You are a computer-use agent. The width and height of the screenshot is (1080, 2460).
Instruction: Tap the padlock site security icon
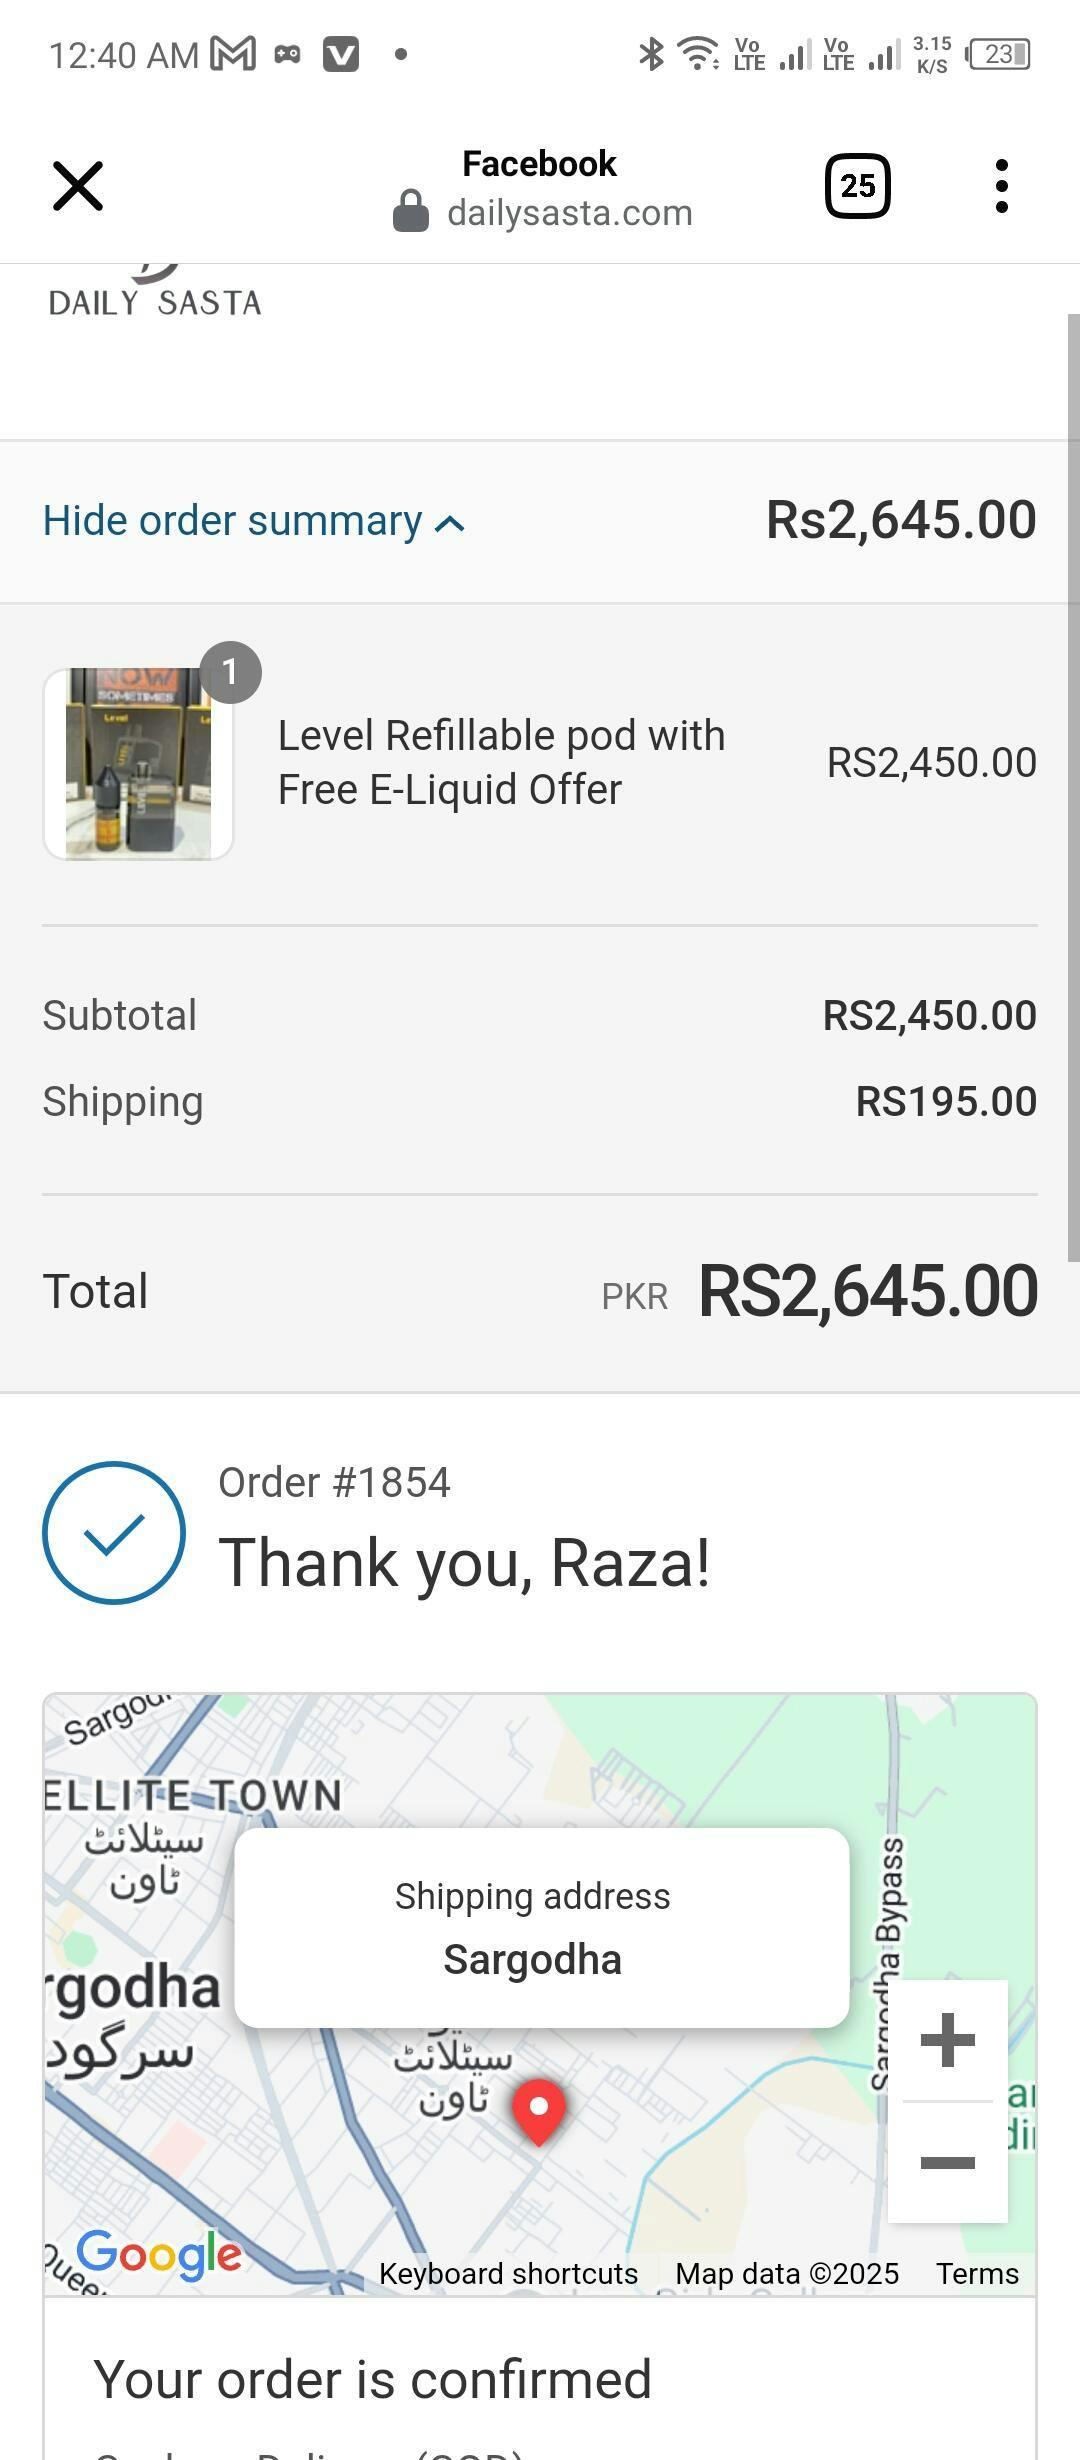(x=410, y=212)
